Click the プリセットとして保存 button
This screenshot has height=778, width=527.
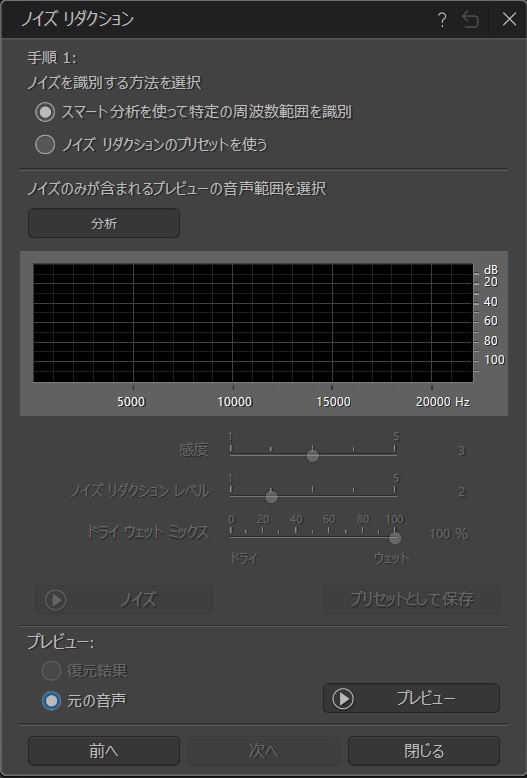(x=411, y=599)
